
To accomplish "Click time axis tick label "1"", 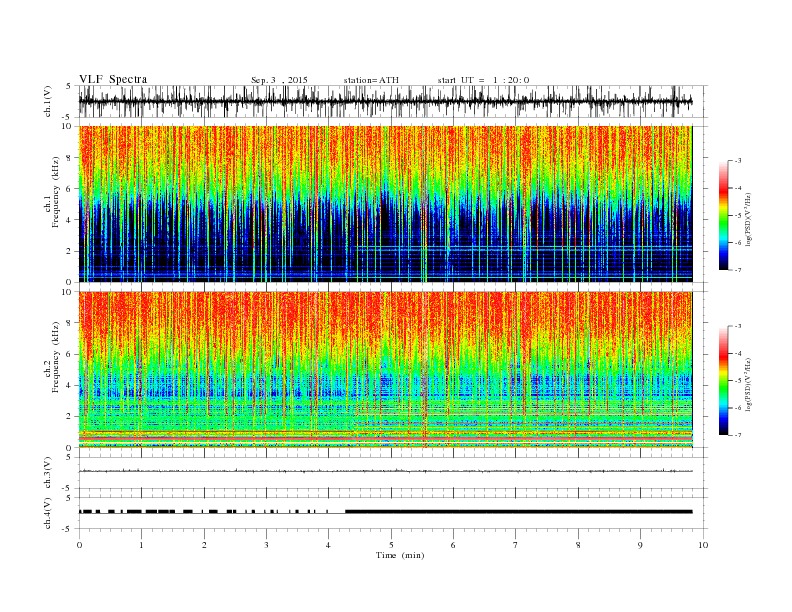I will [x=141, y=545].
